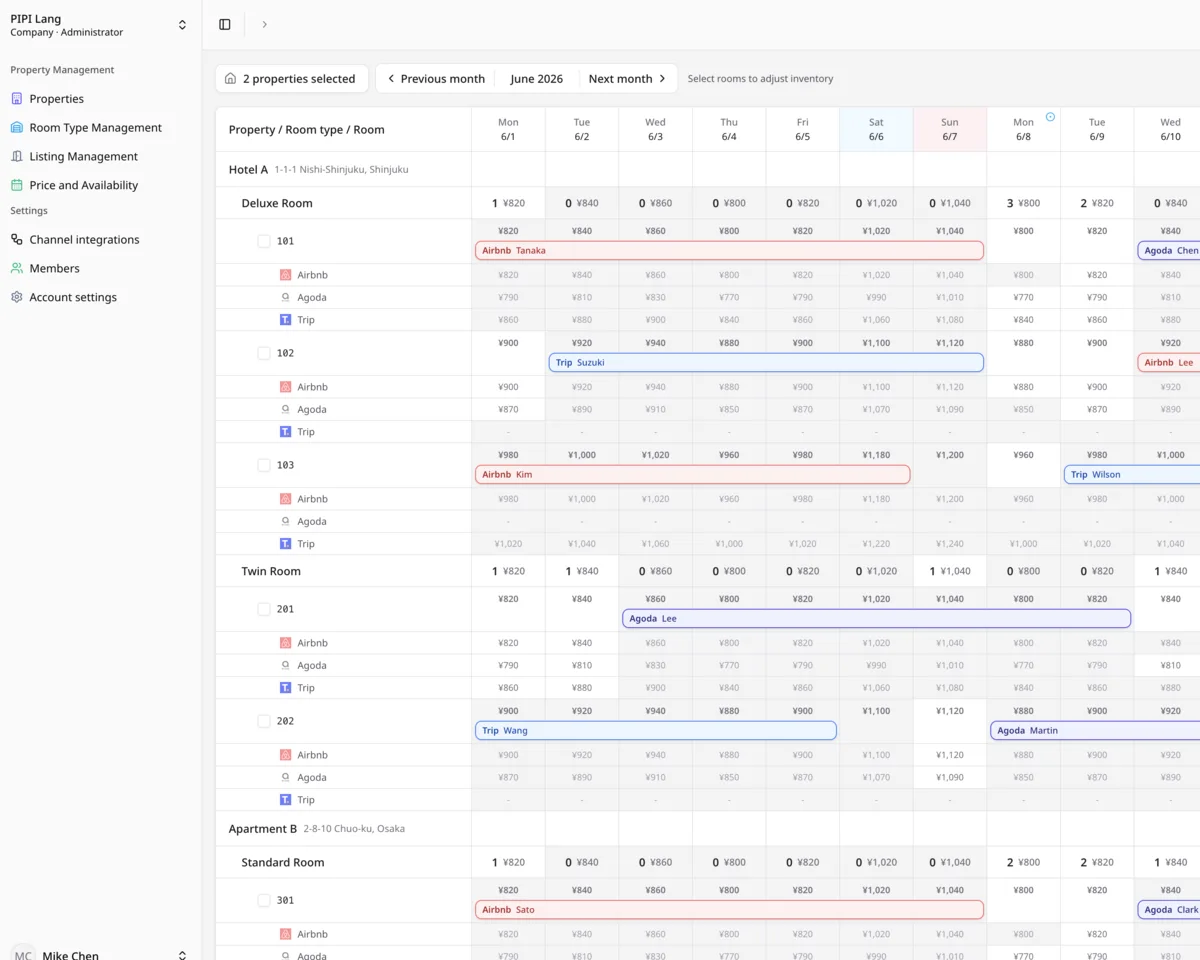Check the box for room 102
The height and width of the screenshot is (960, 1200).
pos(264,353)
